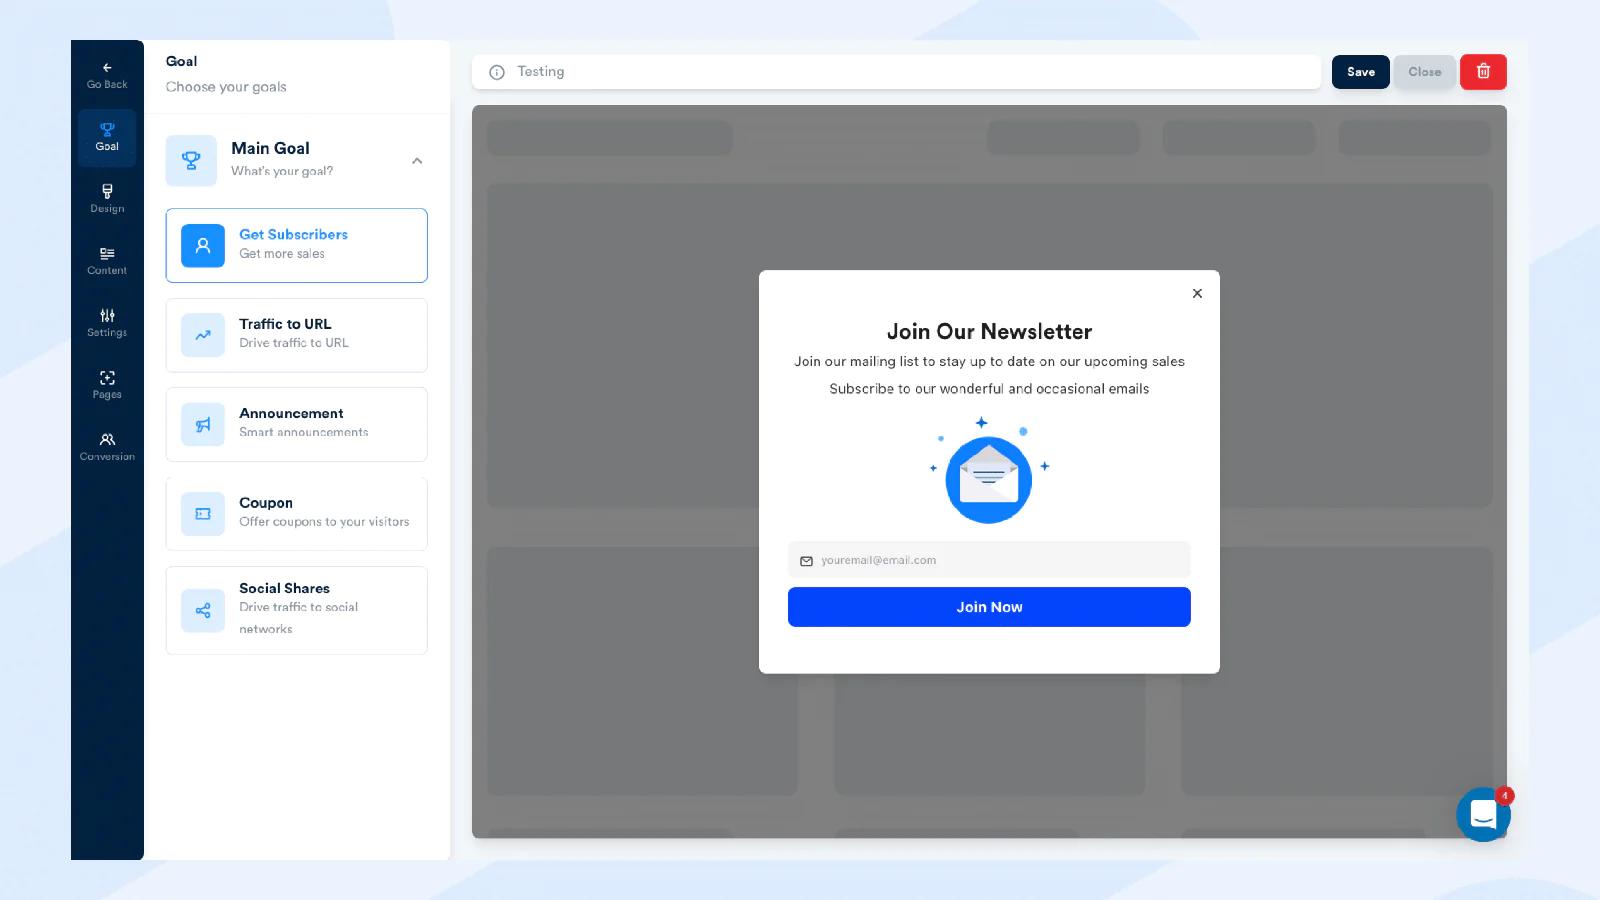Open the Goal trophy tab in sidebar
1600x900 pixels.
107,137
